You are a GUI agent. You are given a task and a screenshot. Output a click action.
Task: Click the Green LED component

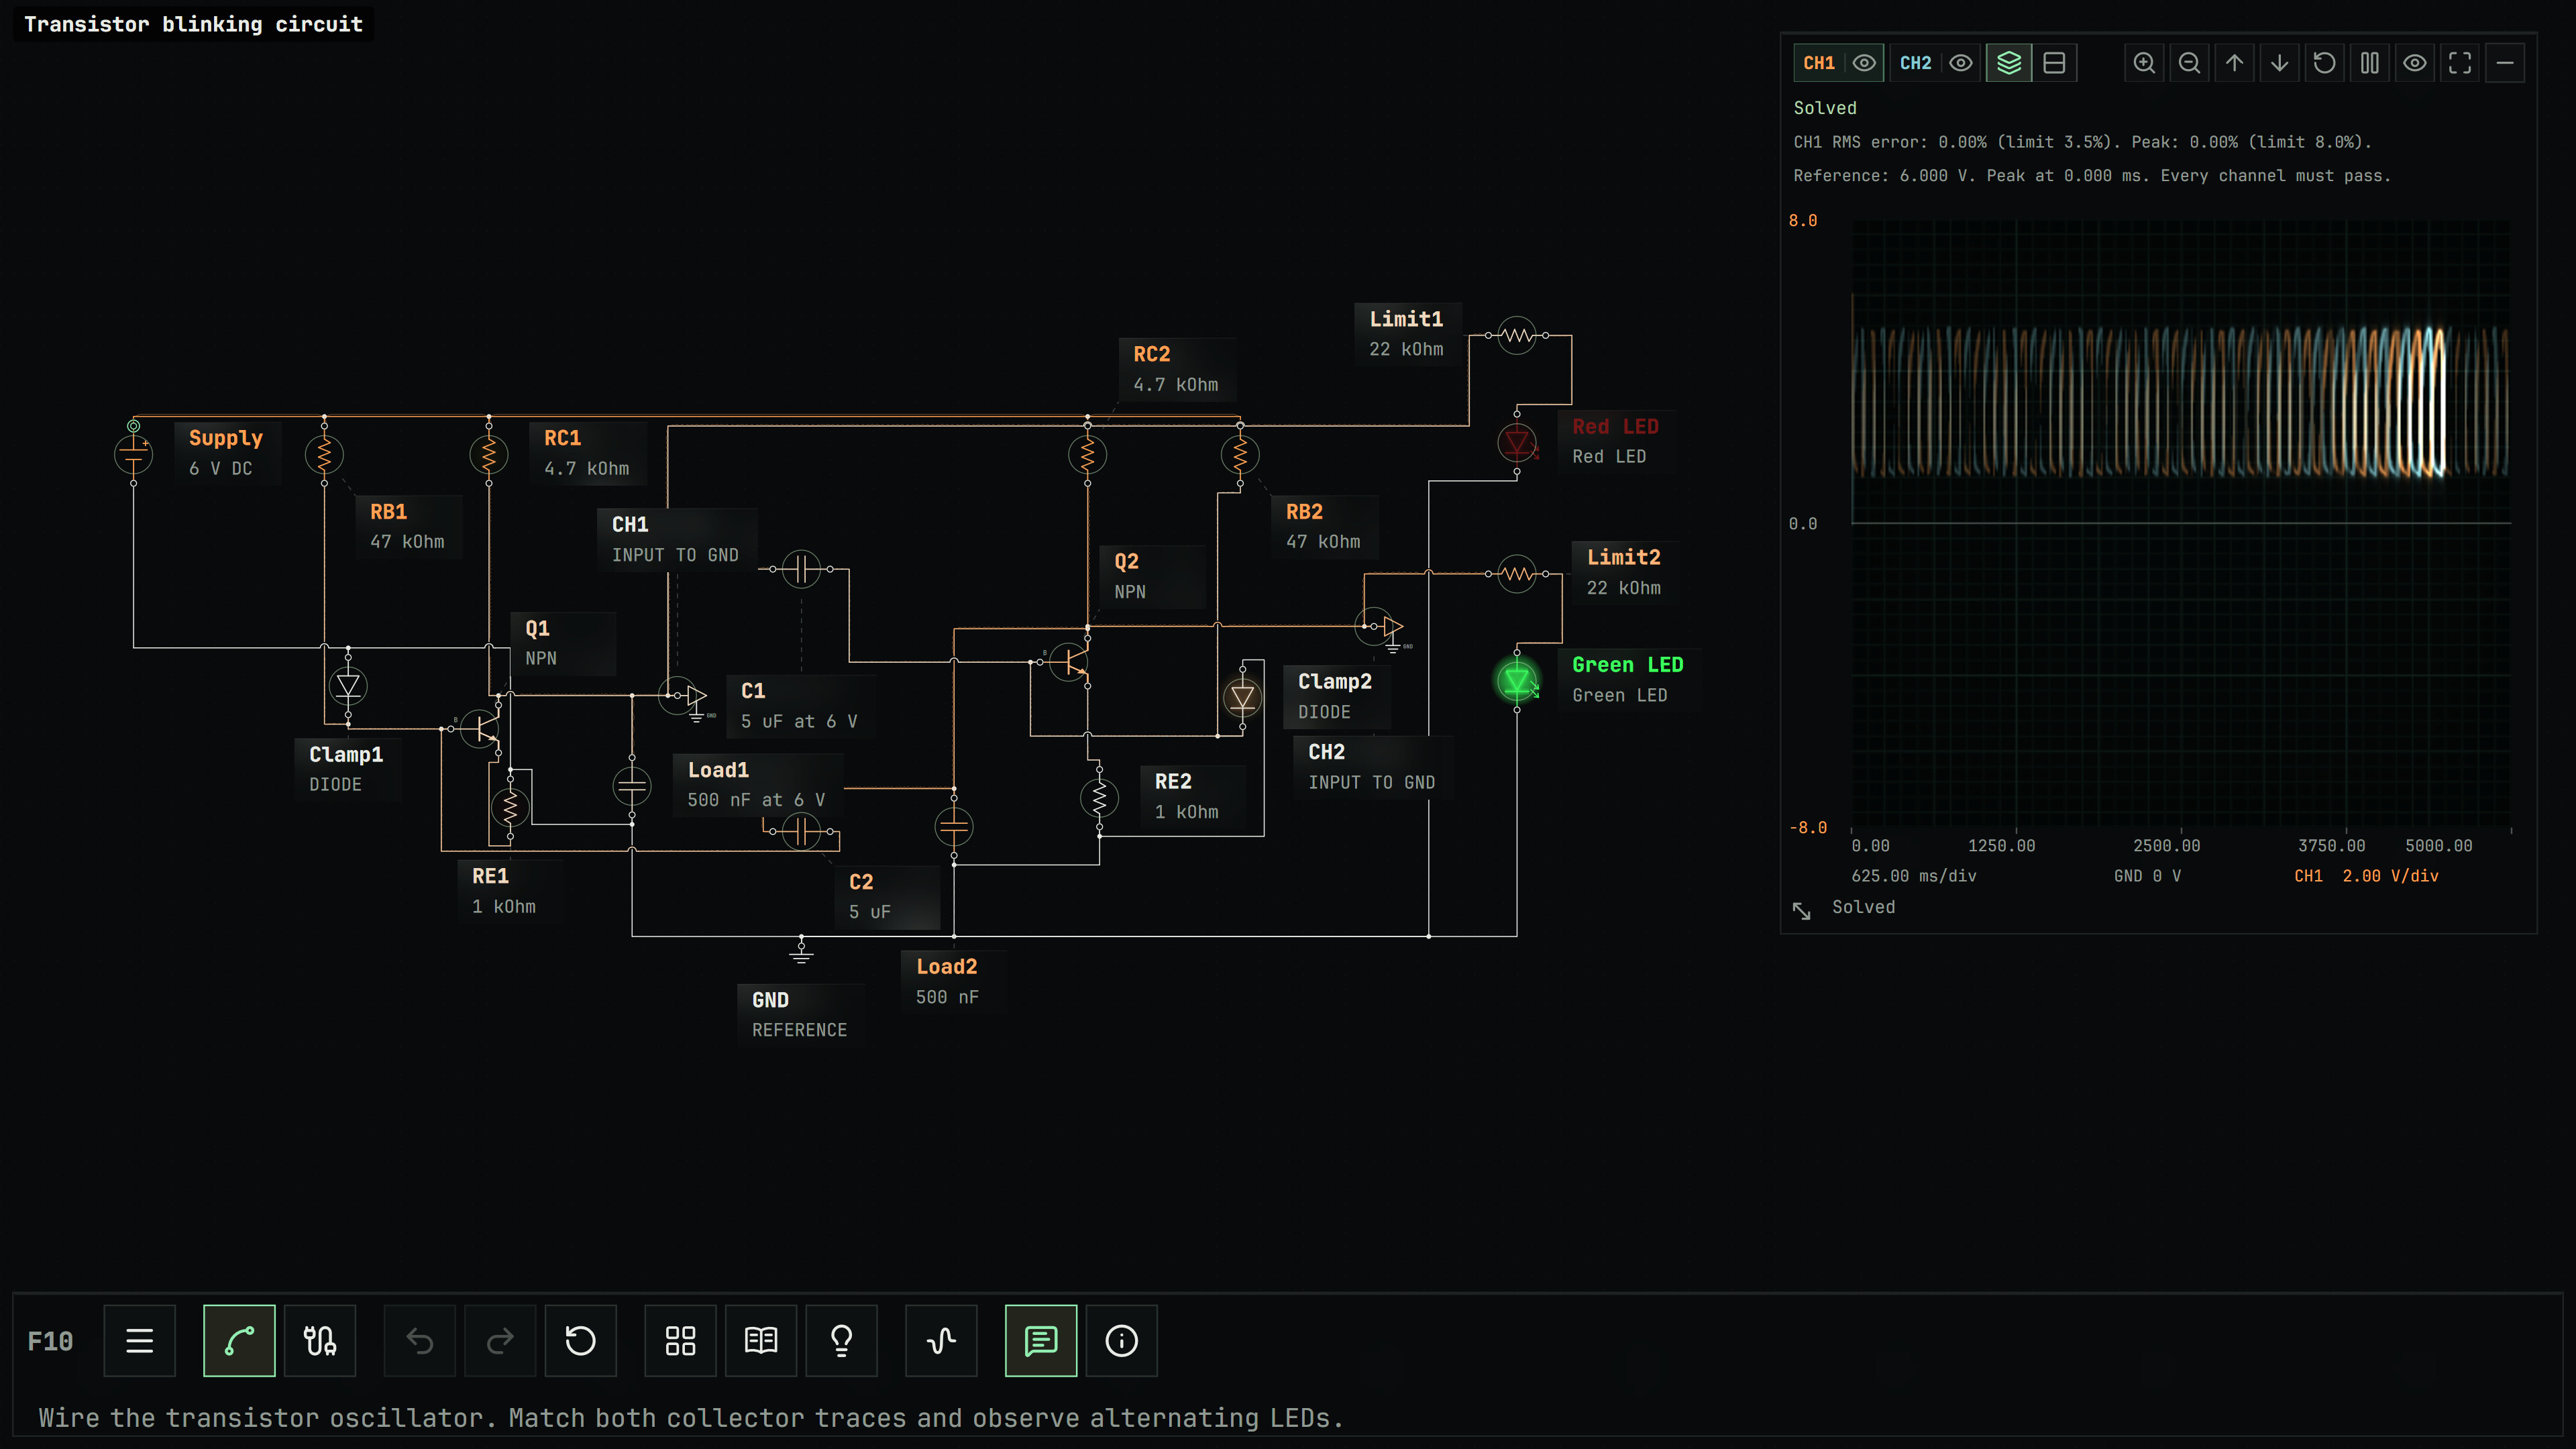coord(1517,682)
